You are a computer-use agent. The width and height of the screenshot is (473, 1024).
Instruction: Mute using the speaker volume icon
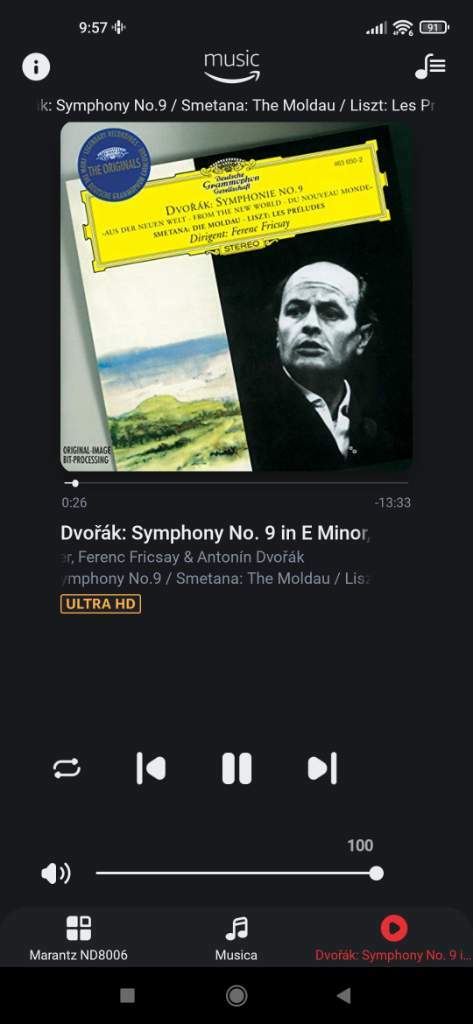coord(56,874)
